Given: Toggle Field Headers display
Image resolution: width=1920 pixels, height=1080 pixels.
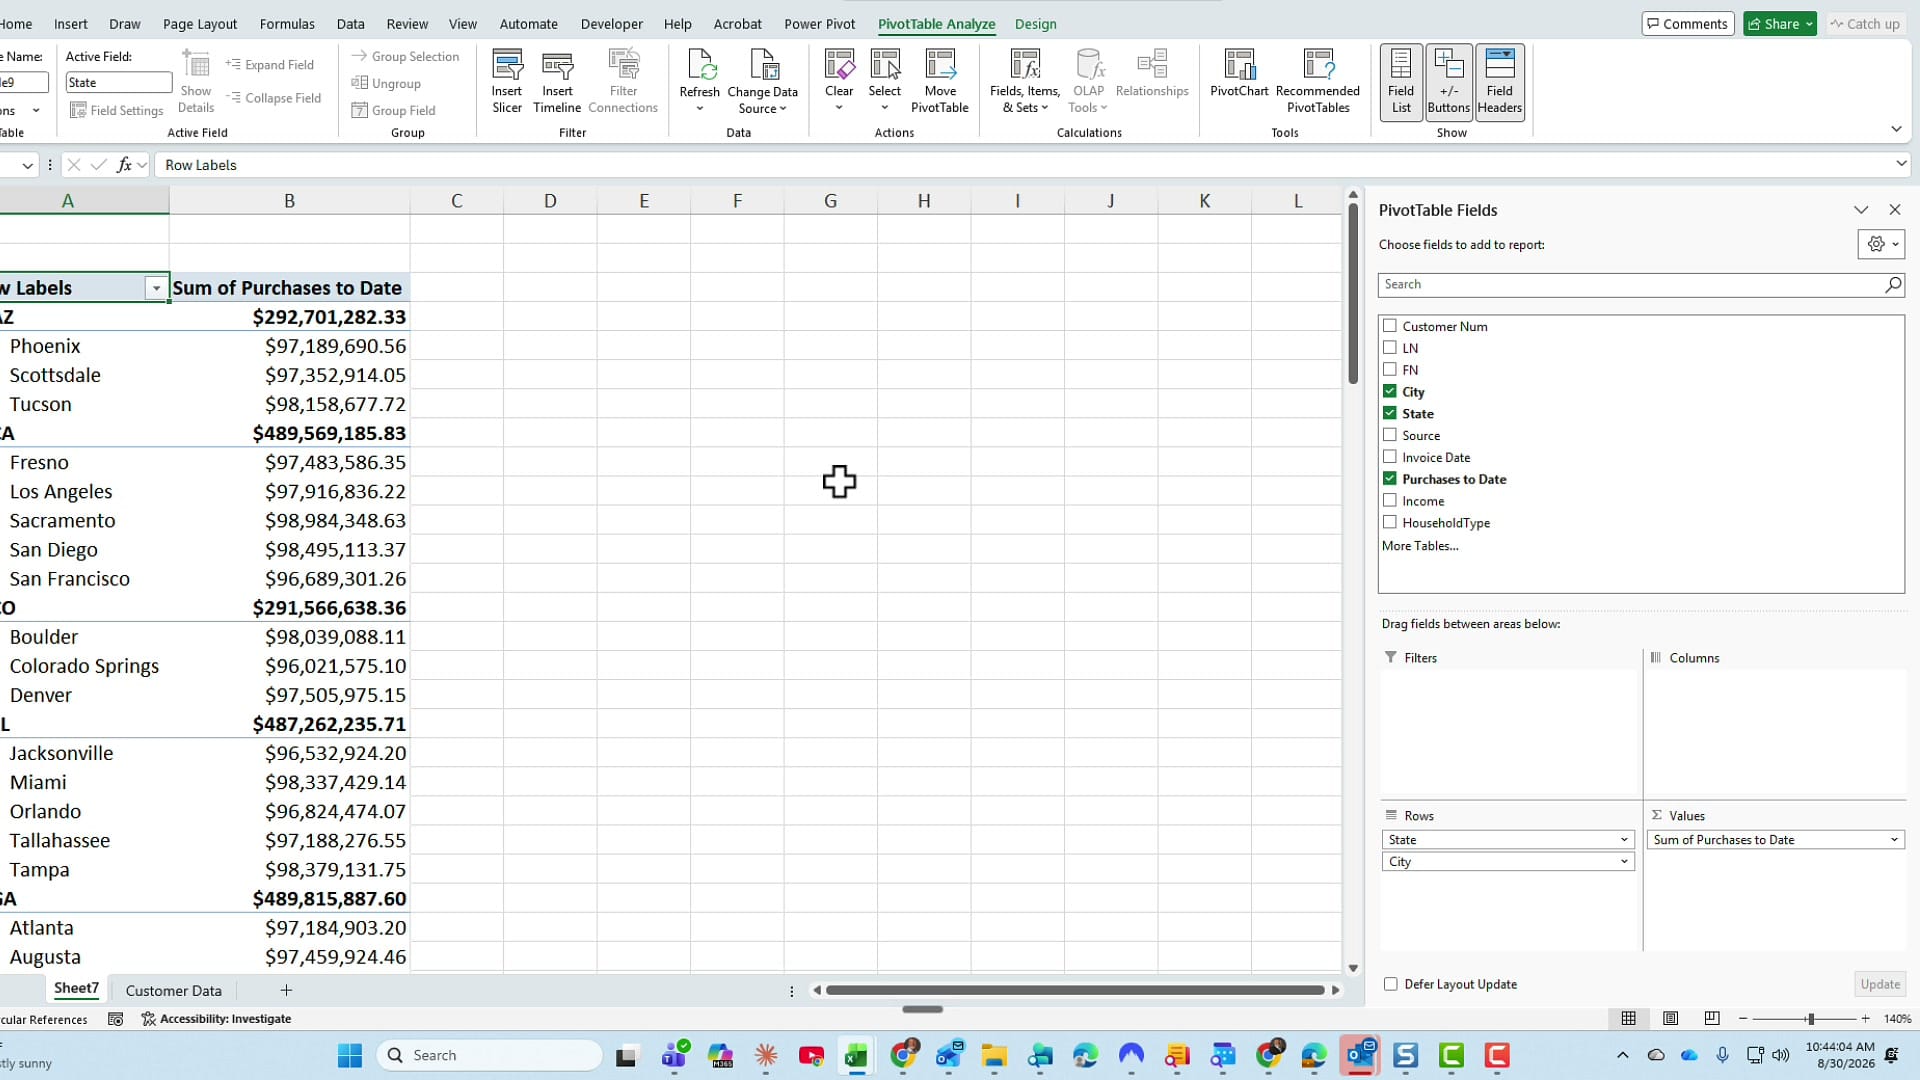Looking at the screenshot, I should (x=1499, y=82).
